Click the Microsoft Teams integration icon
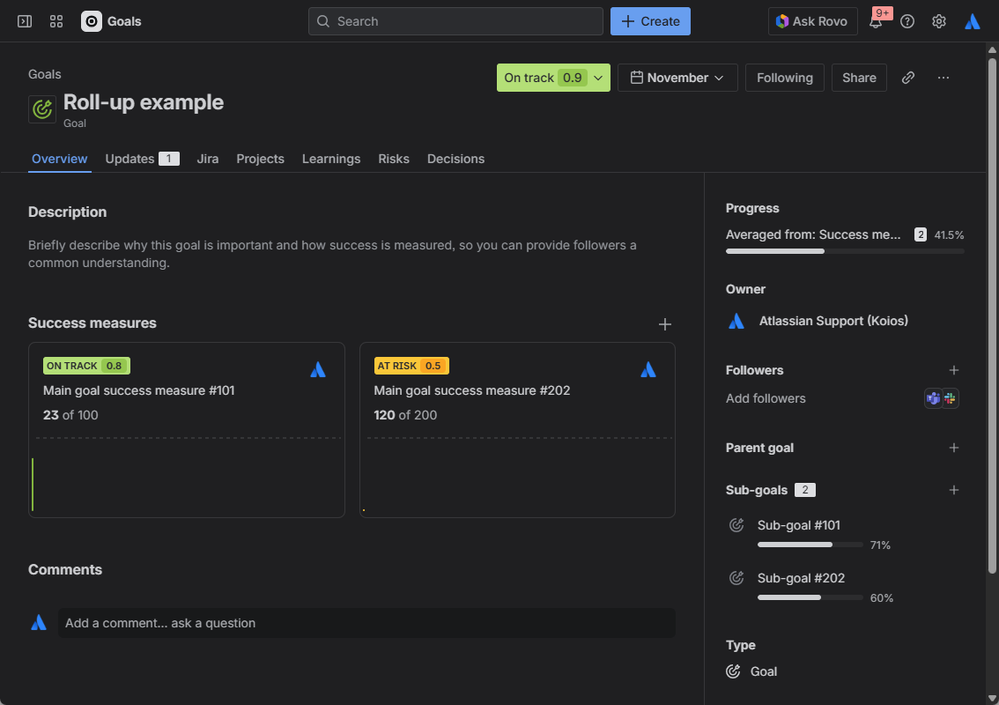The height and width of the screenshot is (705, 999). [x=933, y=399]
